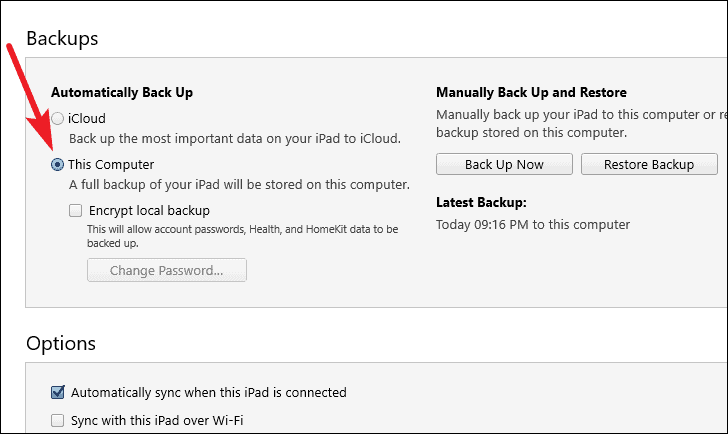Click the Backups section heading
The width and height of the screenshot is (728, 434).
(x=62, y=39)
